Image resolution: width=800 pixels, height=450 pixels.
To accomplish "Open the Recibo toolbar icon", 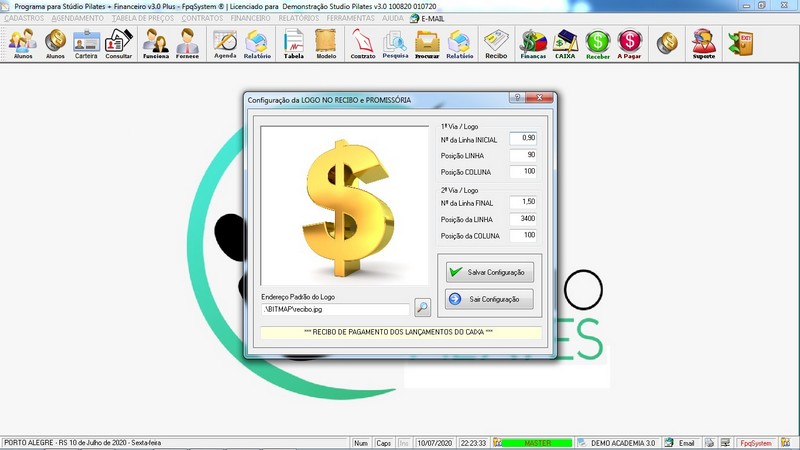I will tap(496, 44).
